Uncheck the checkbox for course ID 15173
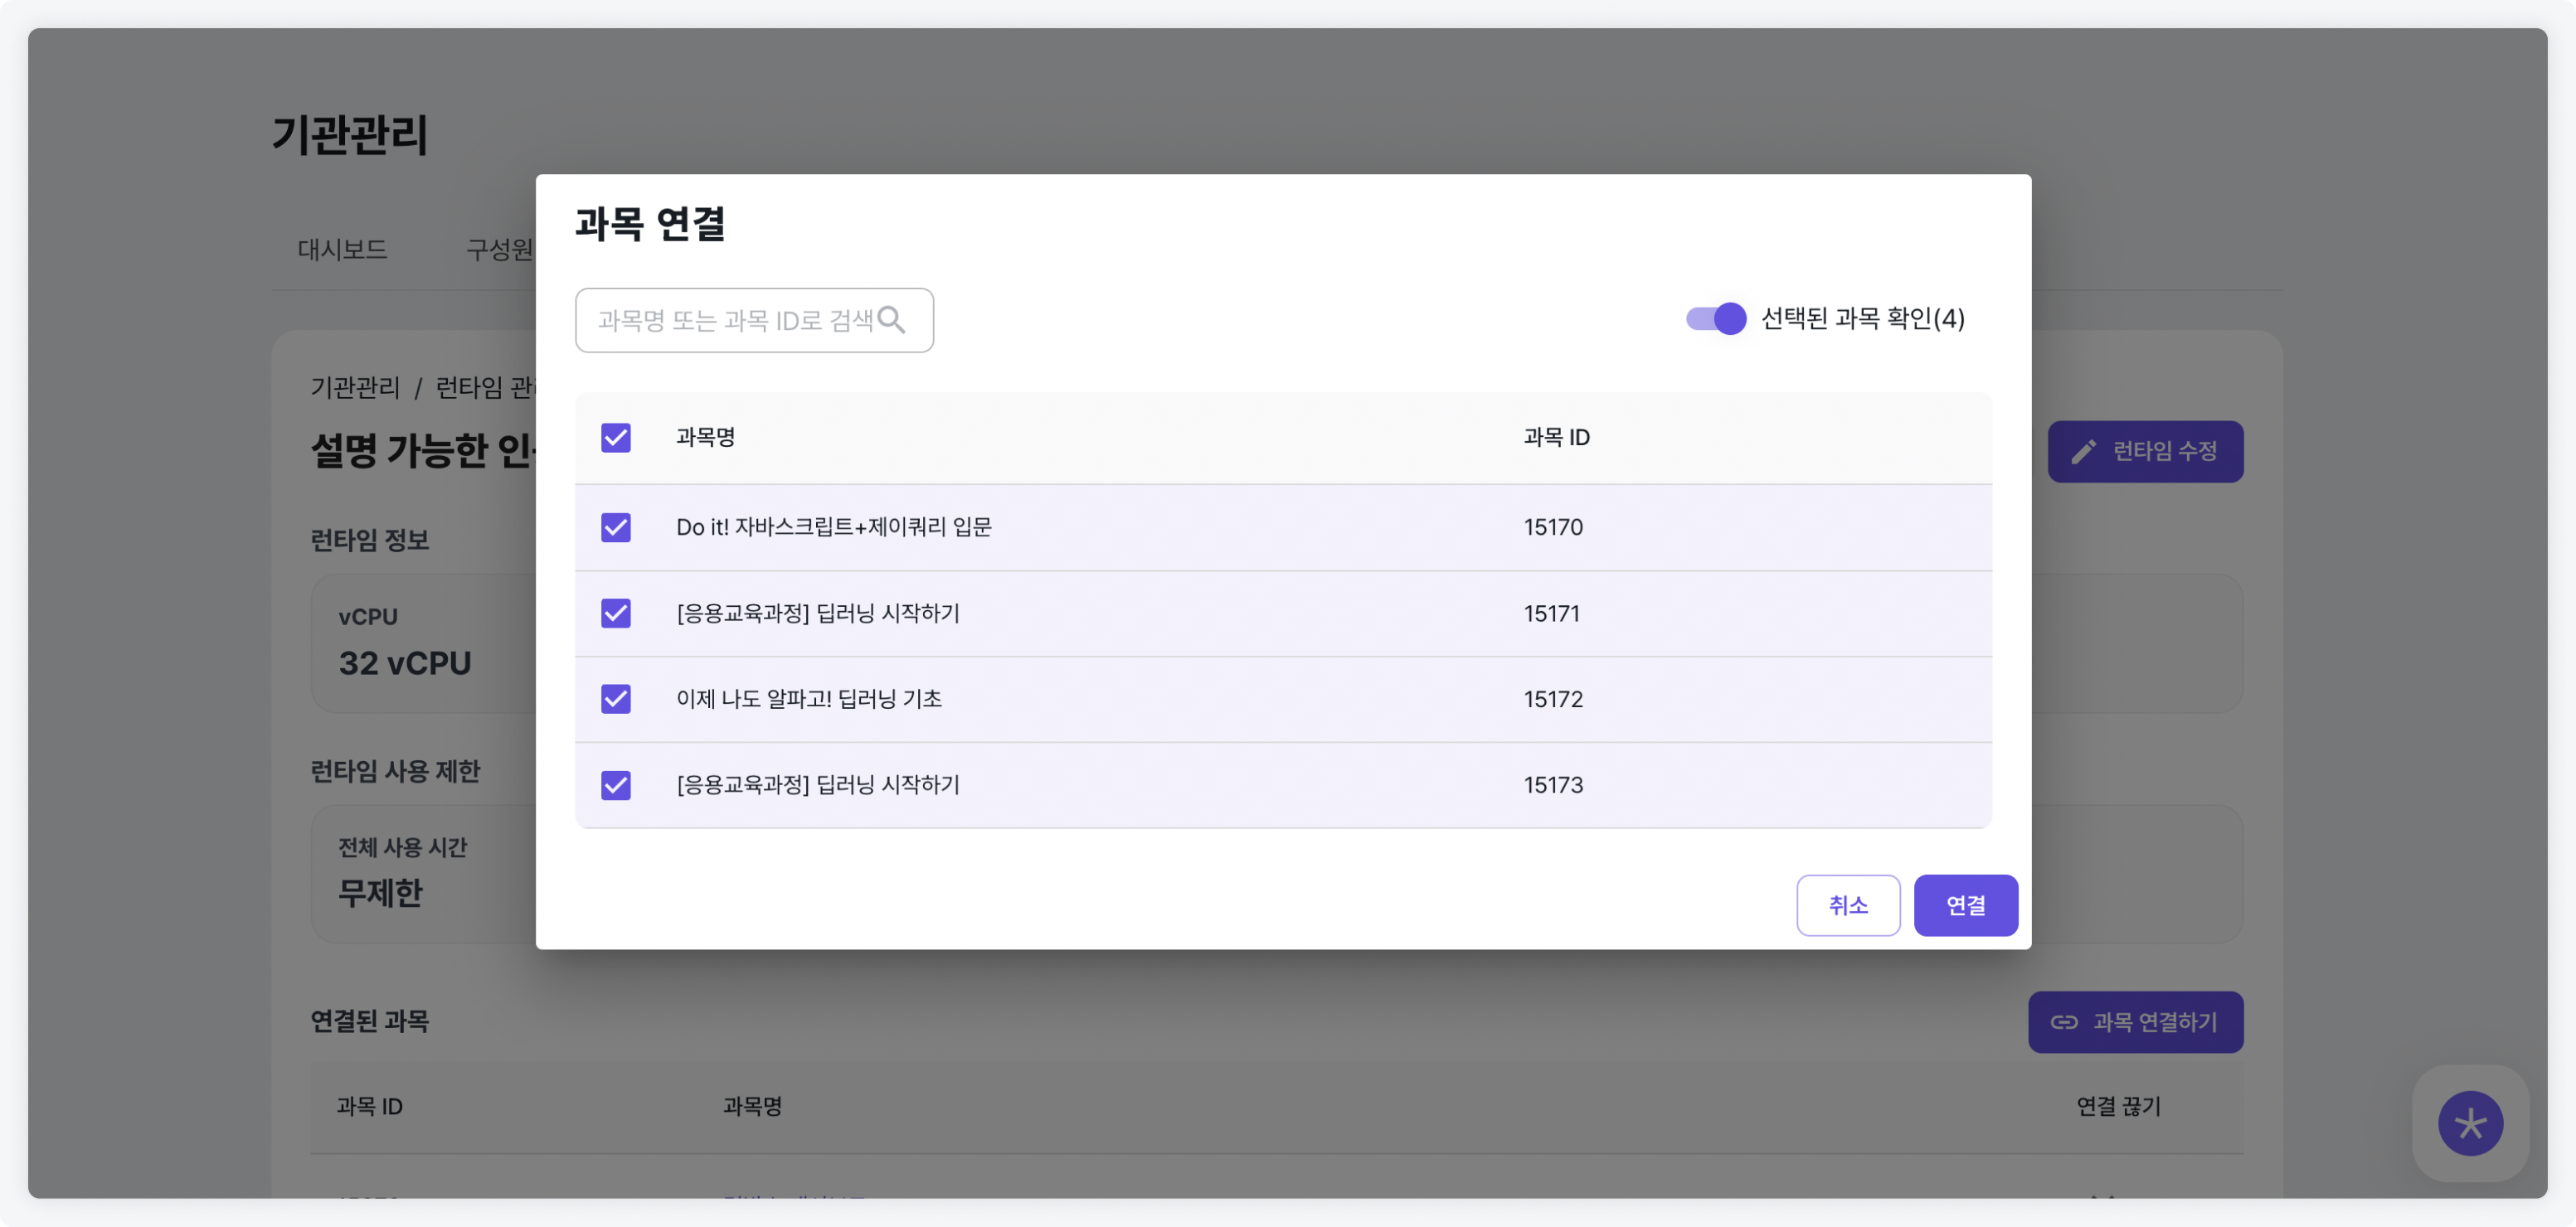This screenshot has height=1227, width=2576. pos(616,785)
